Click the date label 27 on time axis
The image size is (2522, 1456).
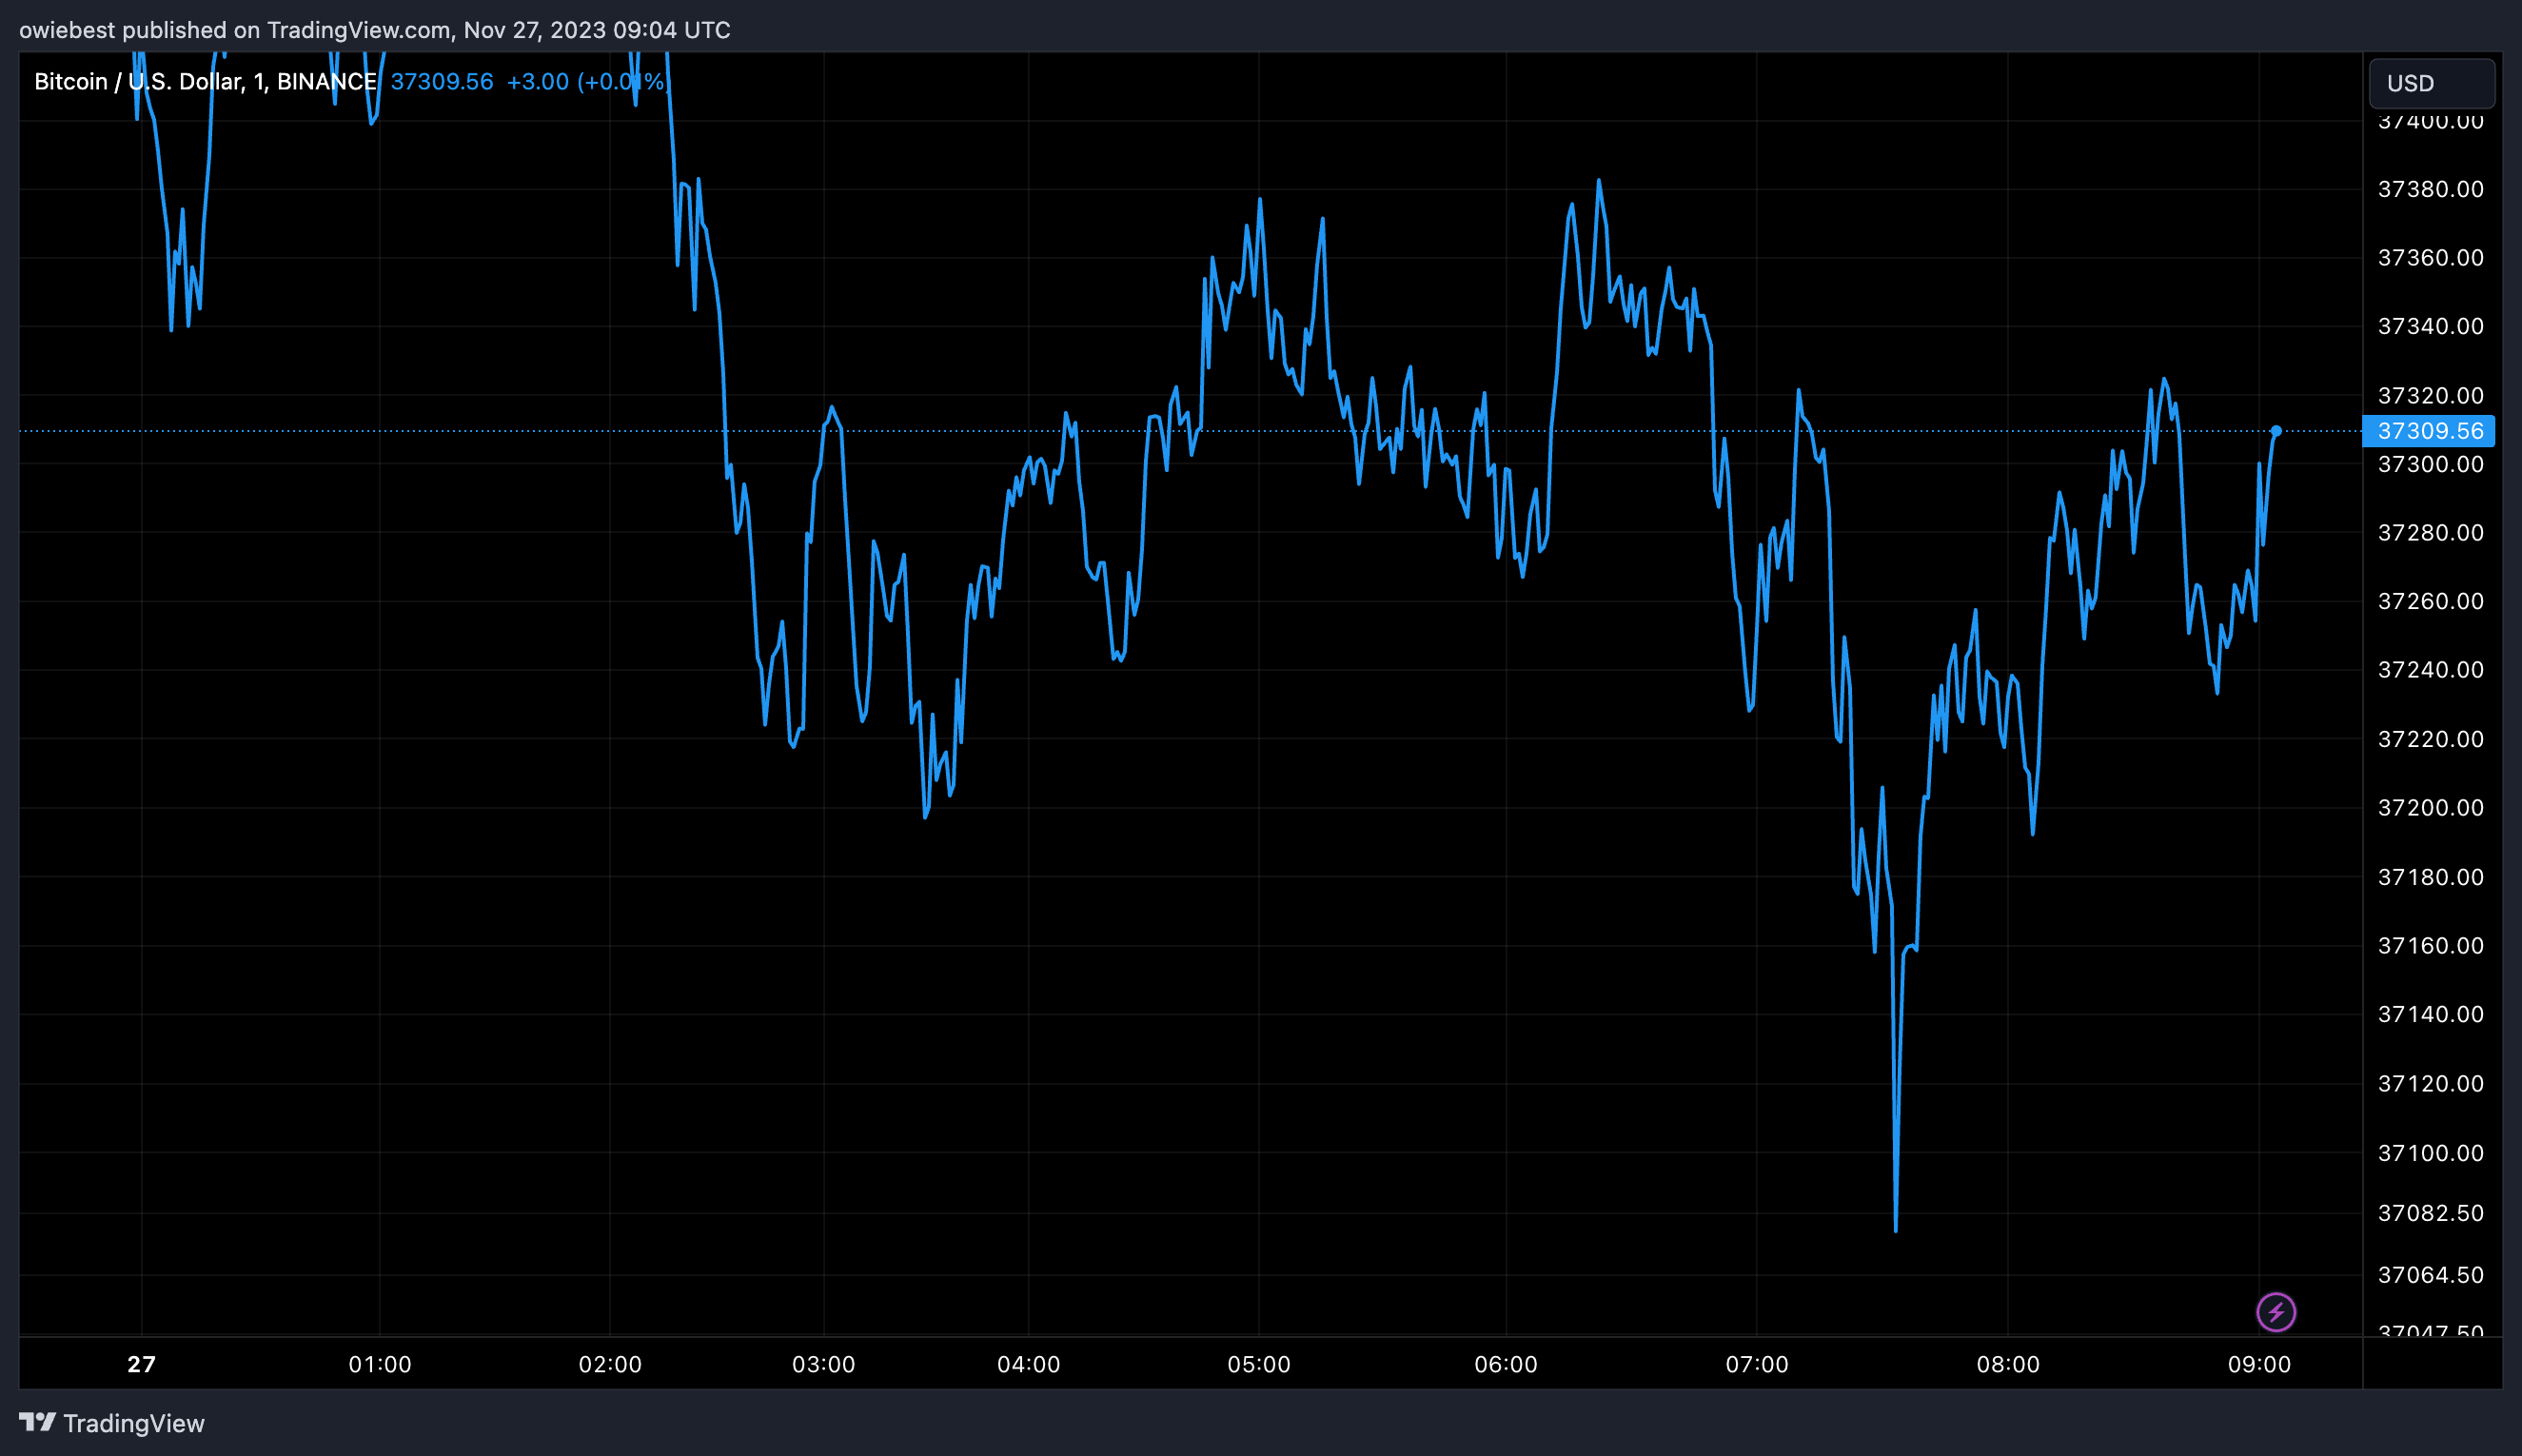pos(142,1364)
